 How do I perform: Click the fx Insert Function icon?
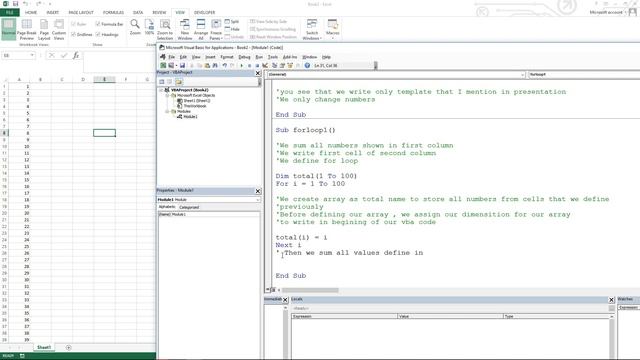(x=76, y=56)
